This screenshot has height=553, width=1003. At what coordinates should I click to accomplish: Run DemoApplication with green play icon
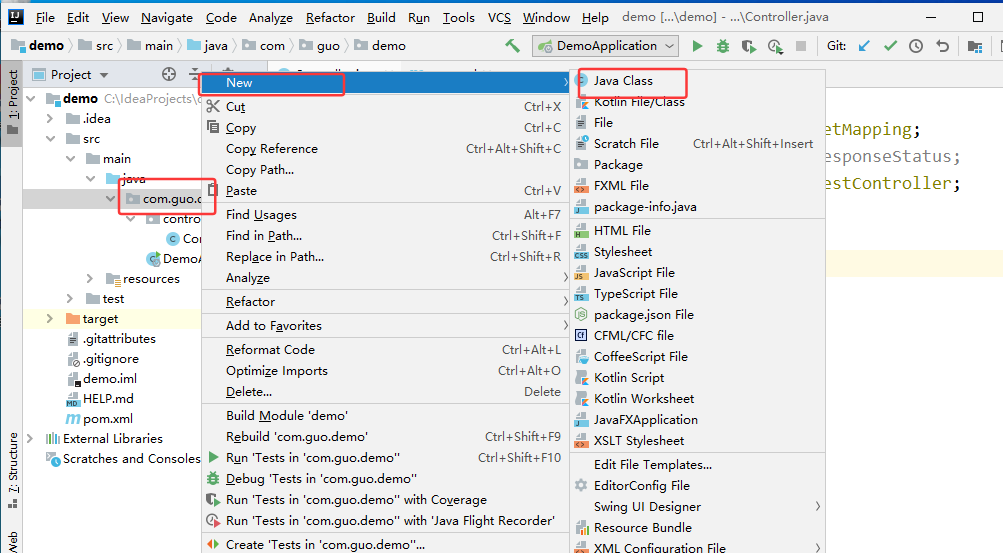tap(697, 46)
